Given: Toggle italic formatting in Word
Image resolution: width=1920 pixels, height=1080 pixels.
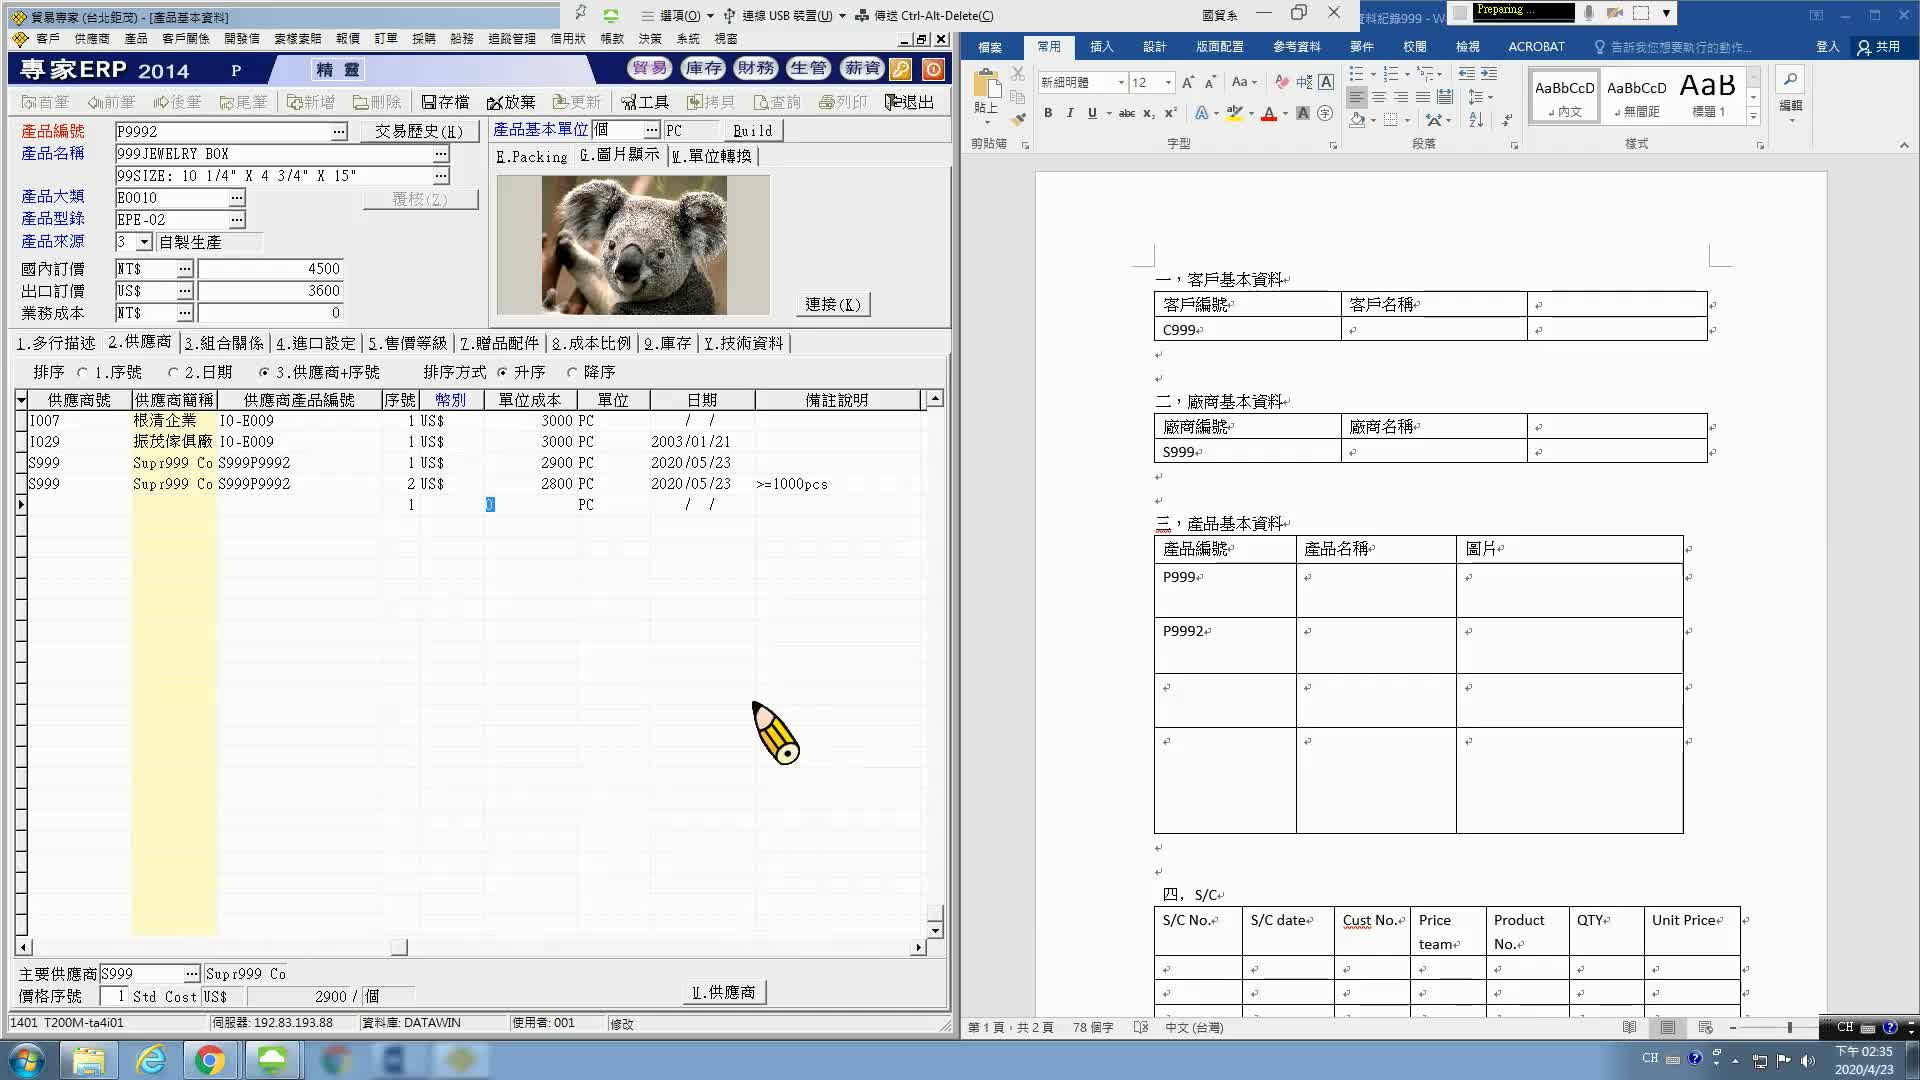Looking at the screenshot, I should point(1070,113).
